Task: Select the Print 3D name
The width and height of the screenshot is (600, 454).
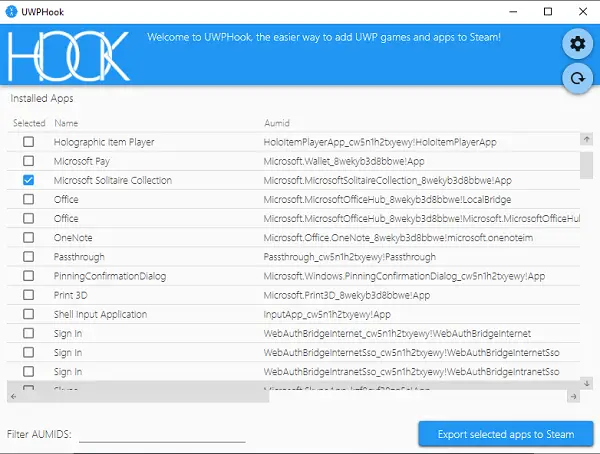Action: pyautogui.click(x=70, y=295)
